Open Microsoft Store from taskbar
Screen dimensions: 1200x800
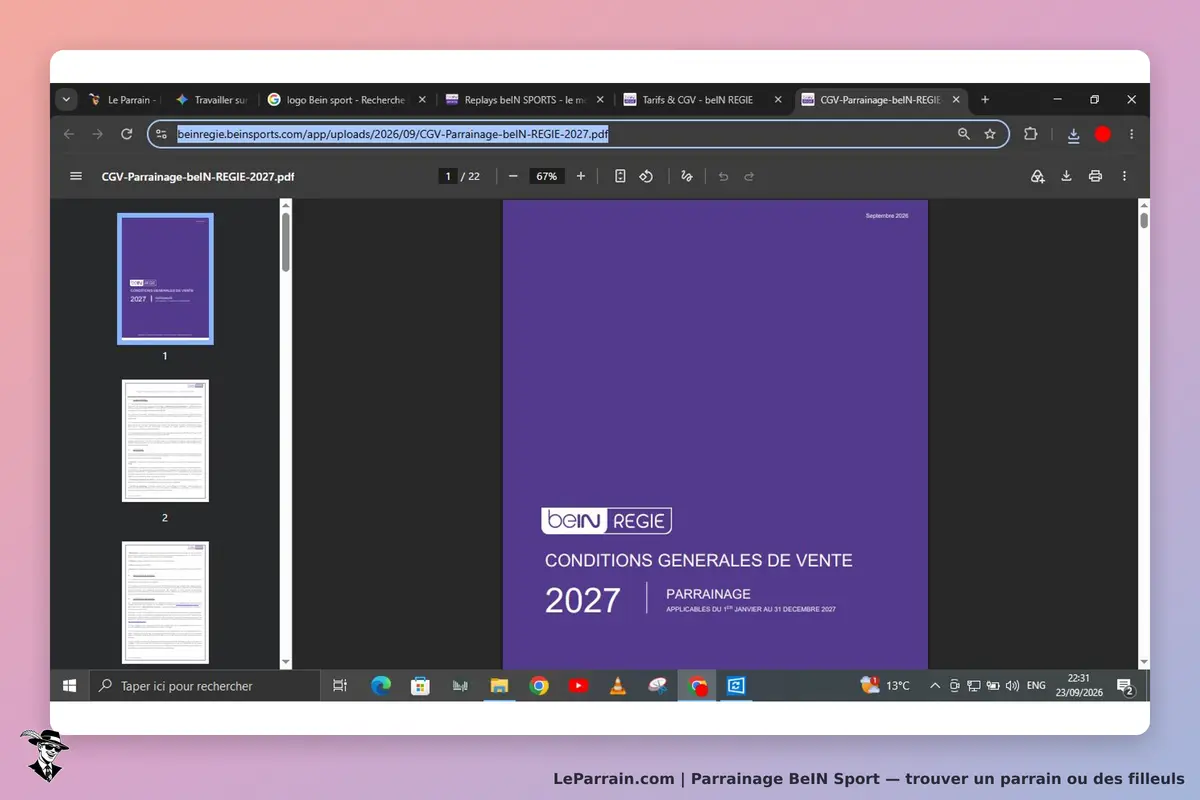(421, 686)
